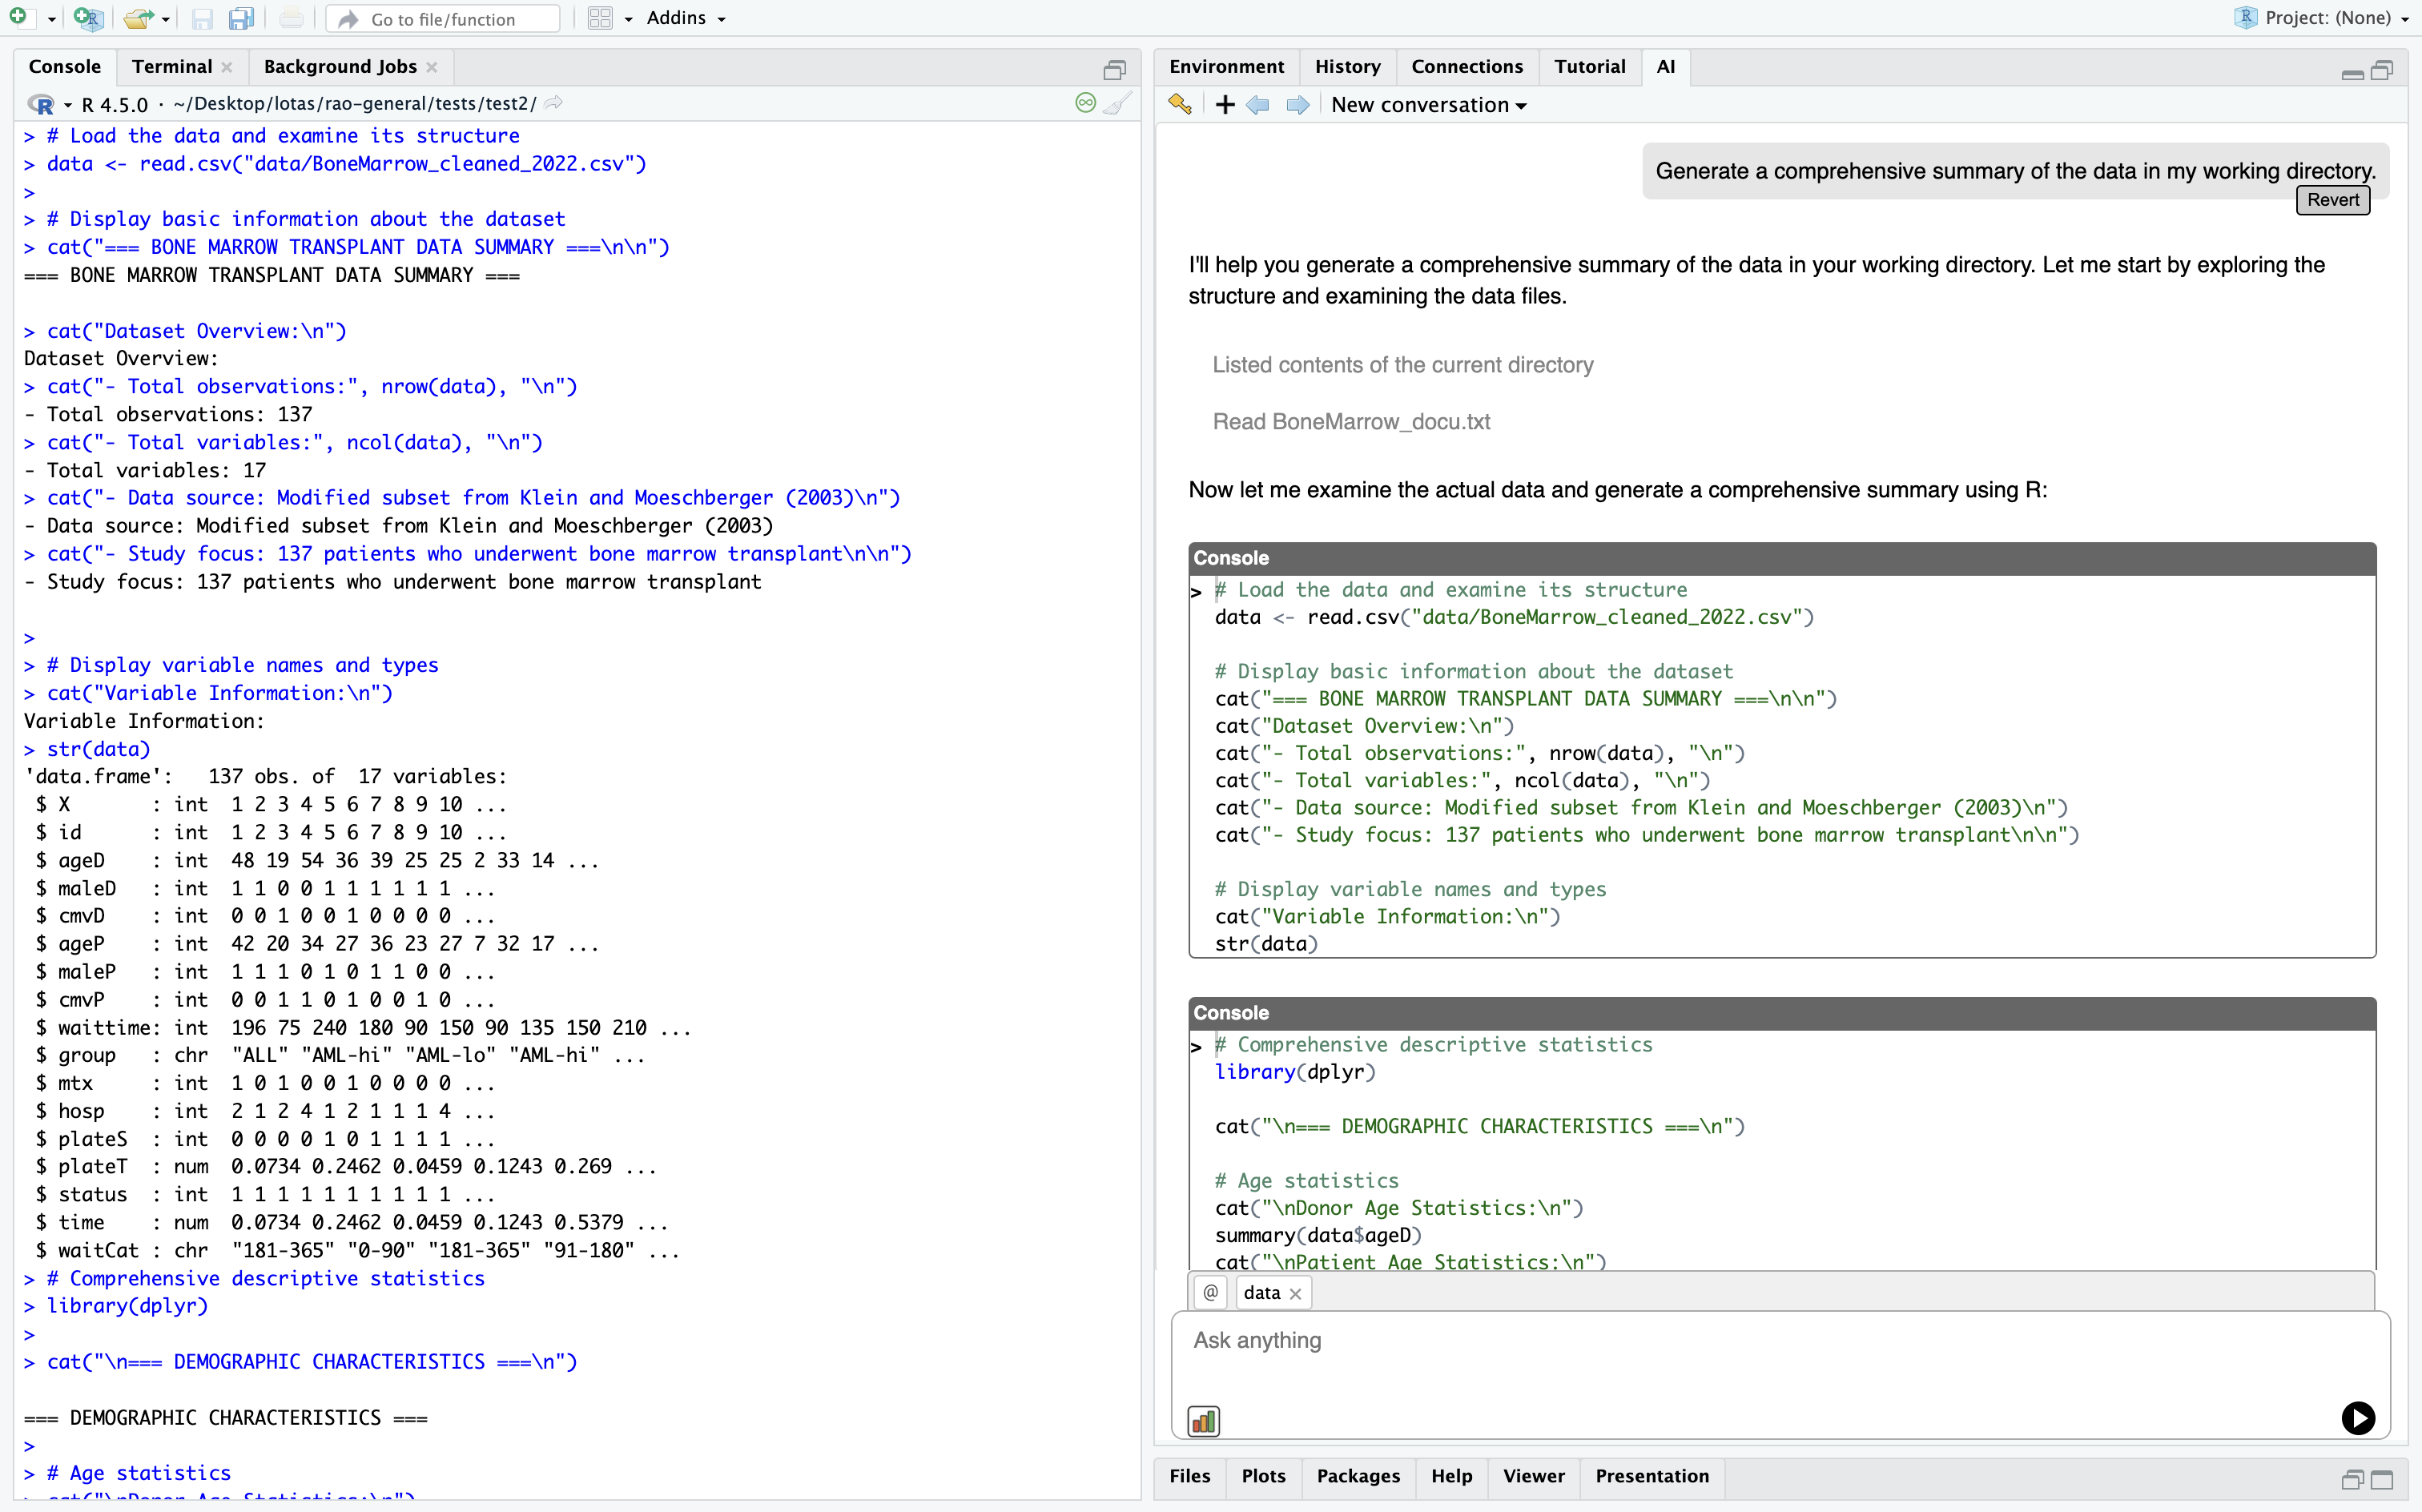
Task: Send the message with the play button
Action: (x=2358, y=1417)
